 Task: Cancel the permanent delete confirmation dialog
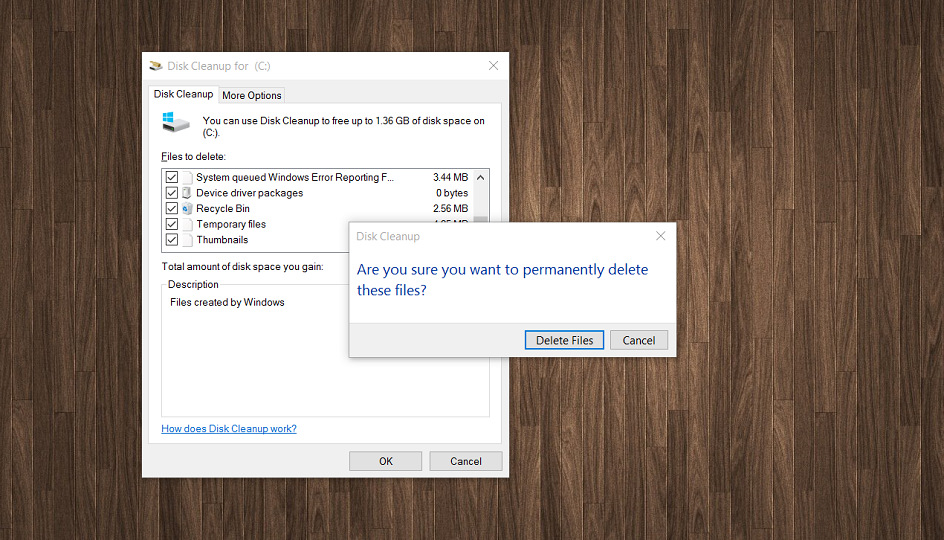(x=639, y=340)
